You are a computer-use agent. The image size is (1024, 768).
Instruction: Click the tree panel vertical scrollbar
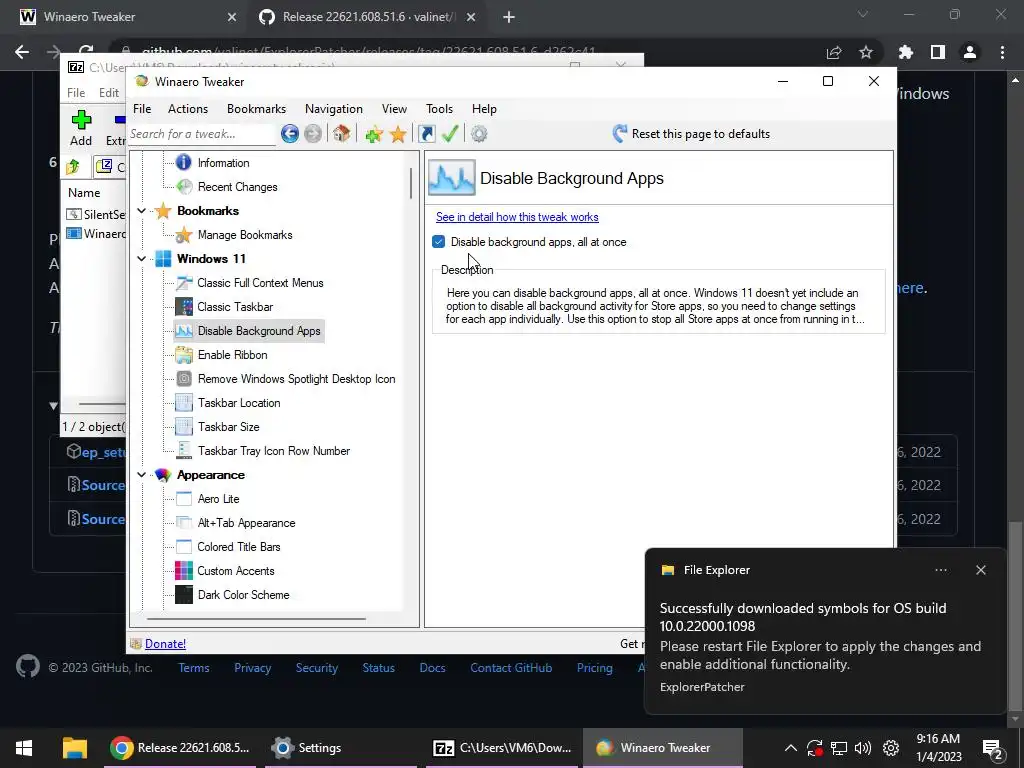(x=411, y=184)
